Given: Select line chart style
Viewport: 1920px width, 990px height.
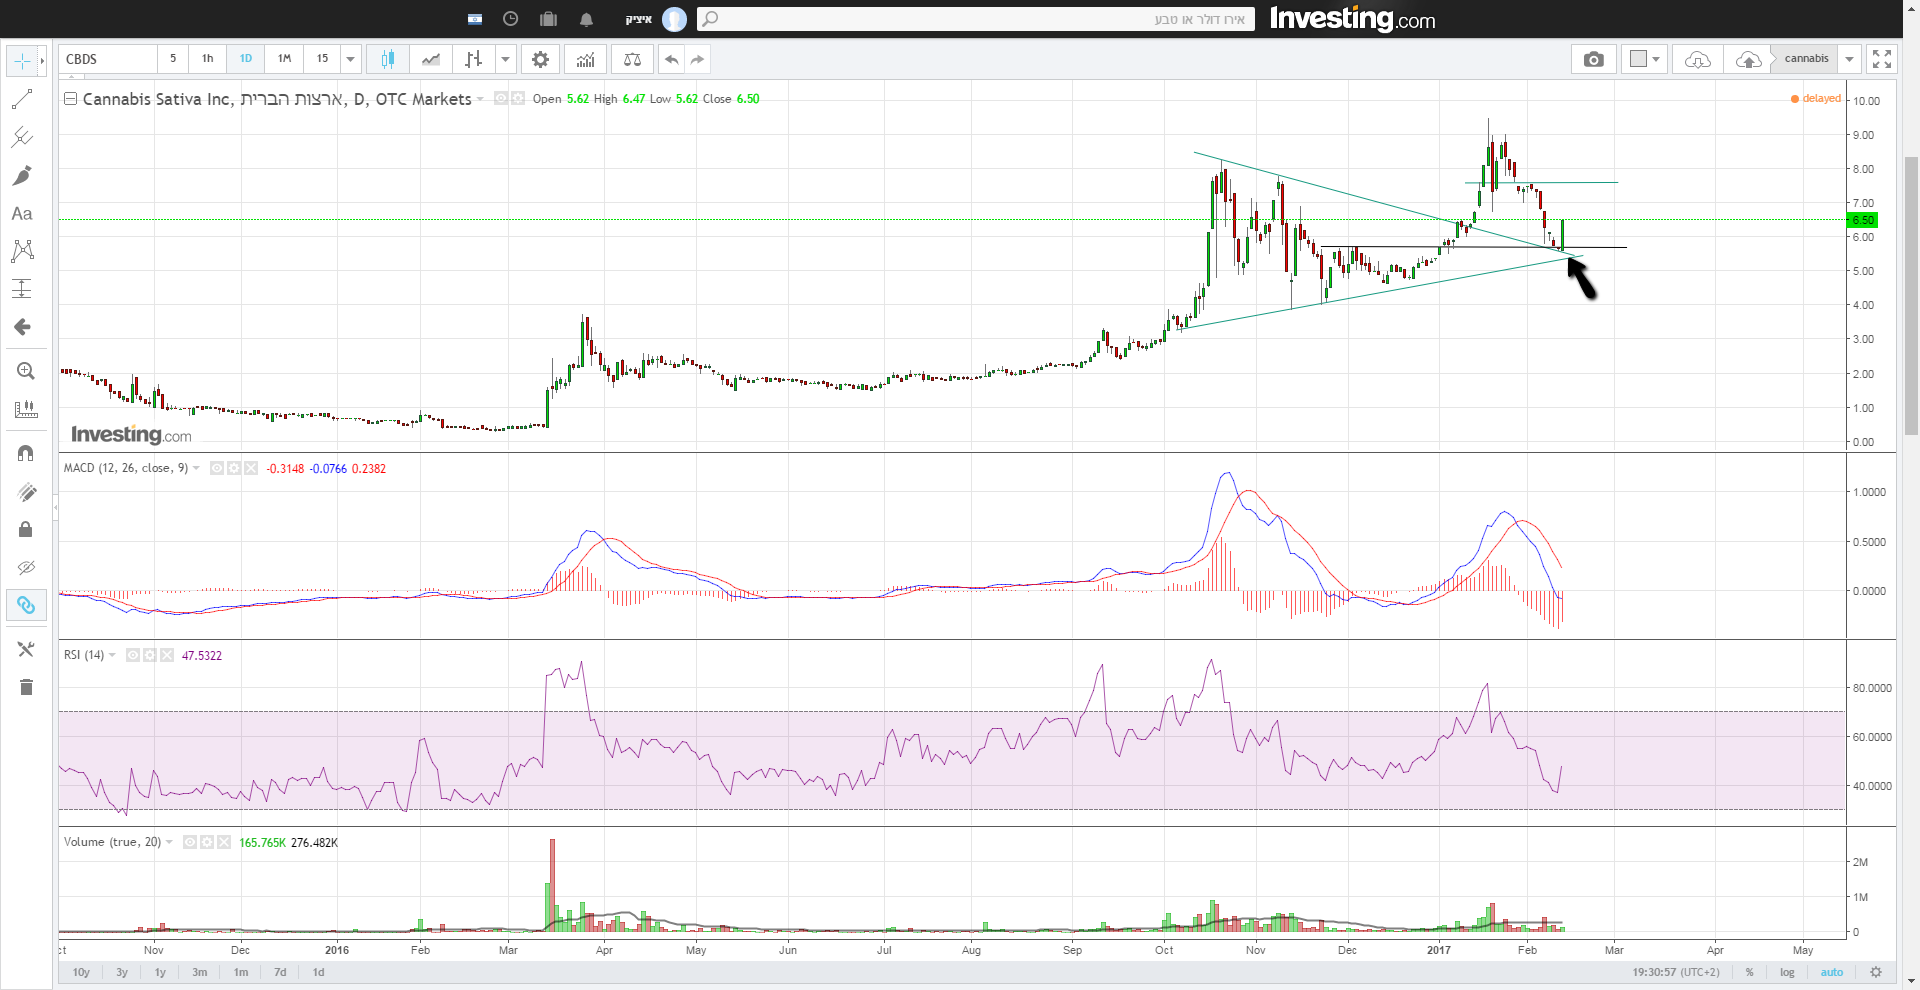Looking at the screenshot, I should pos(431,59).
